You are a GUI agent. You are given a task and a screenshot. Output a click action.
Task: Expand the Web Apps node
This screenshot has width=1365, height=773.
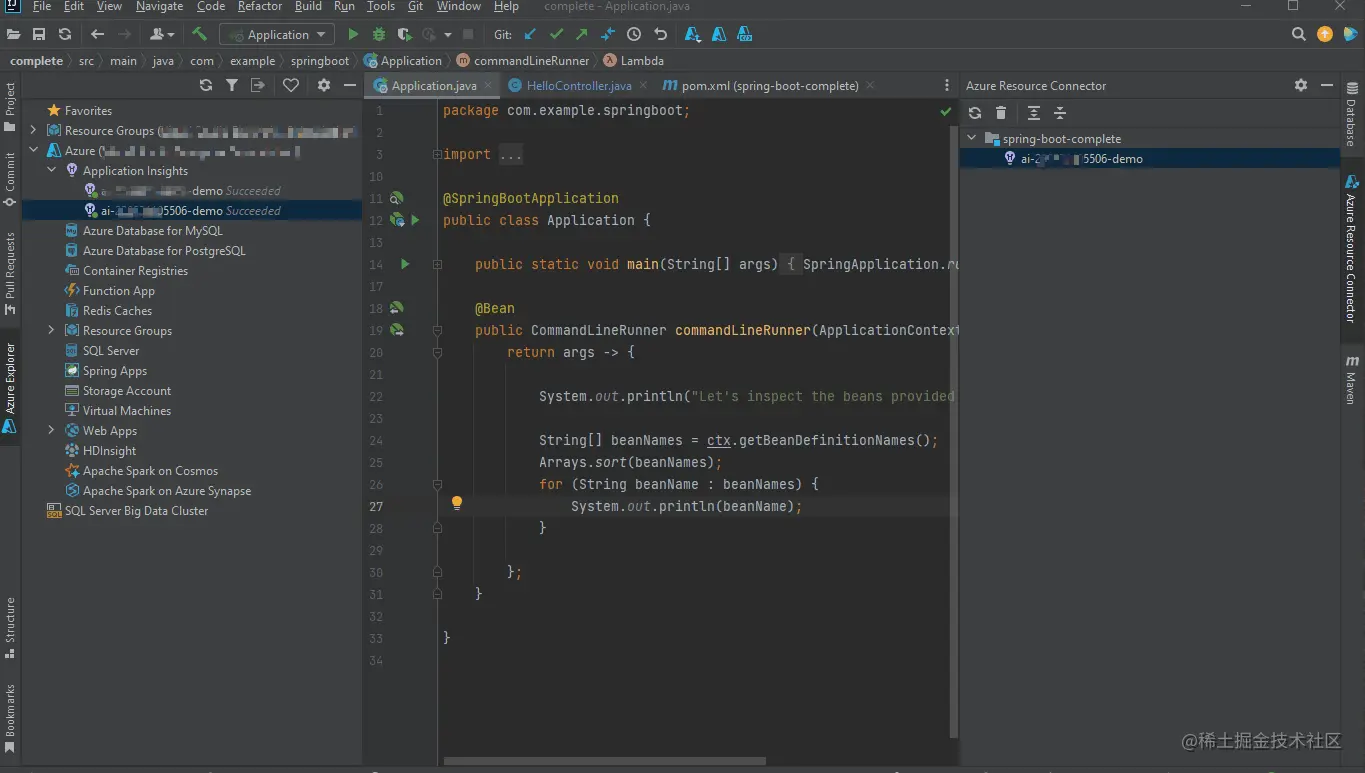pyautogui.click(x=51, y=431)
